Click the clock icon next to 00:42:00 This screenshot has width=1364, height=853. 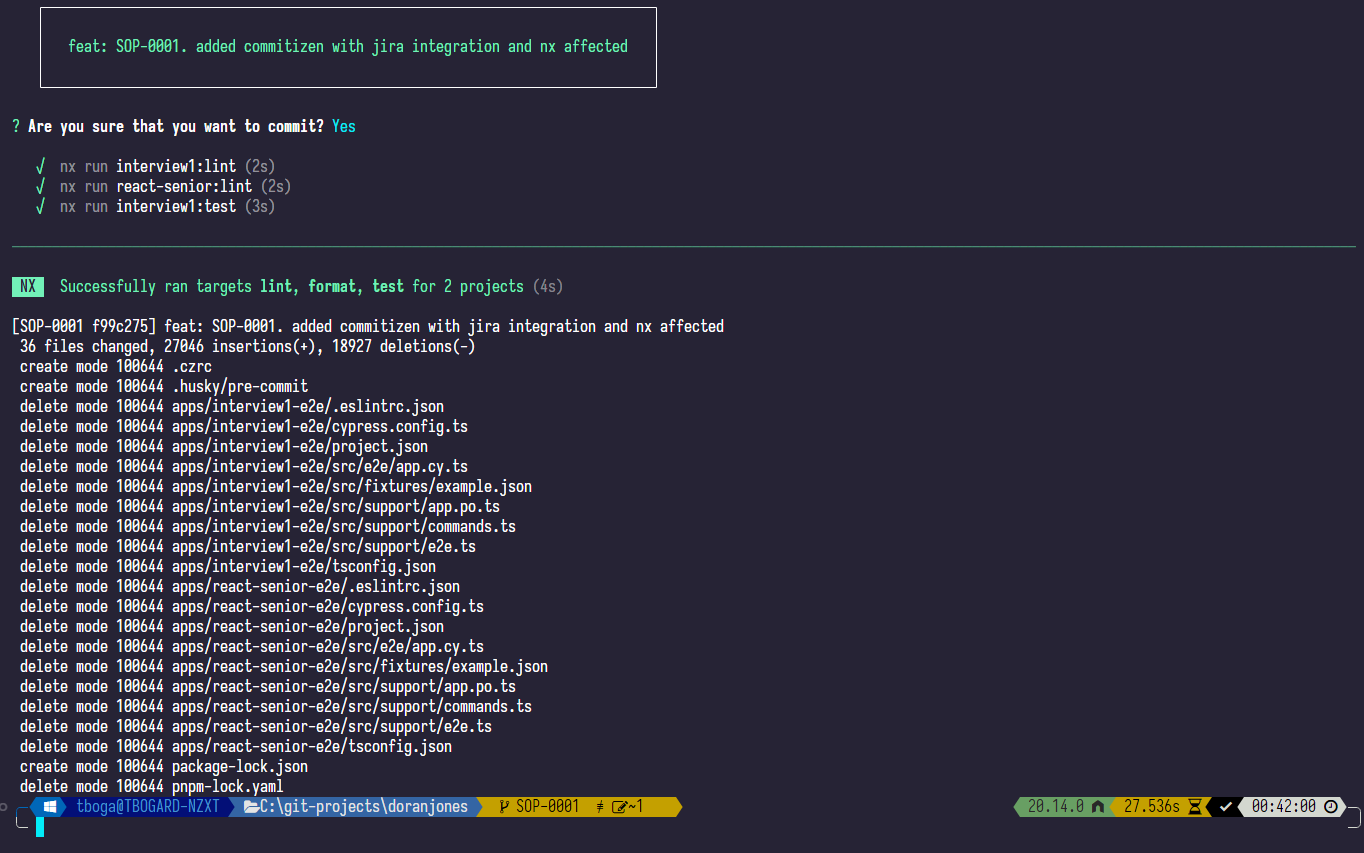[1330, 806]
